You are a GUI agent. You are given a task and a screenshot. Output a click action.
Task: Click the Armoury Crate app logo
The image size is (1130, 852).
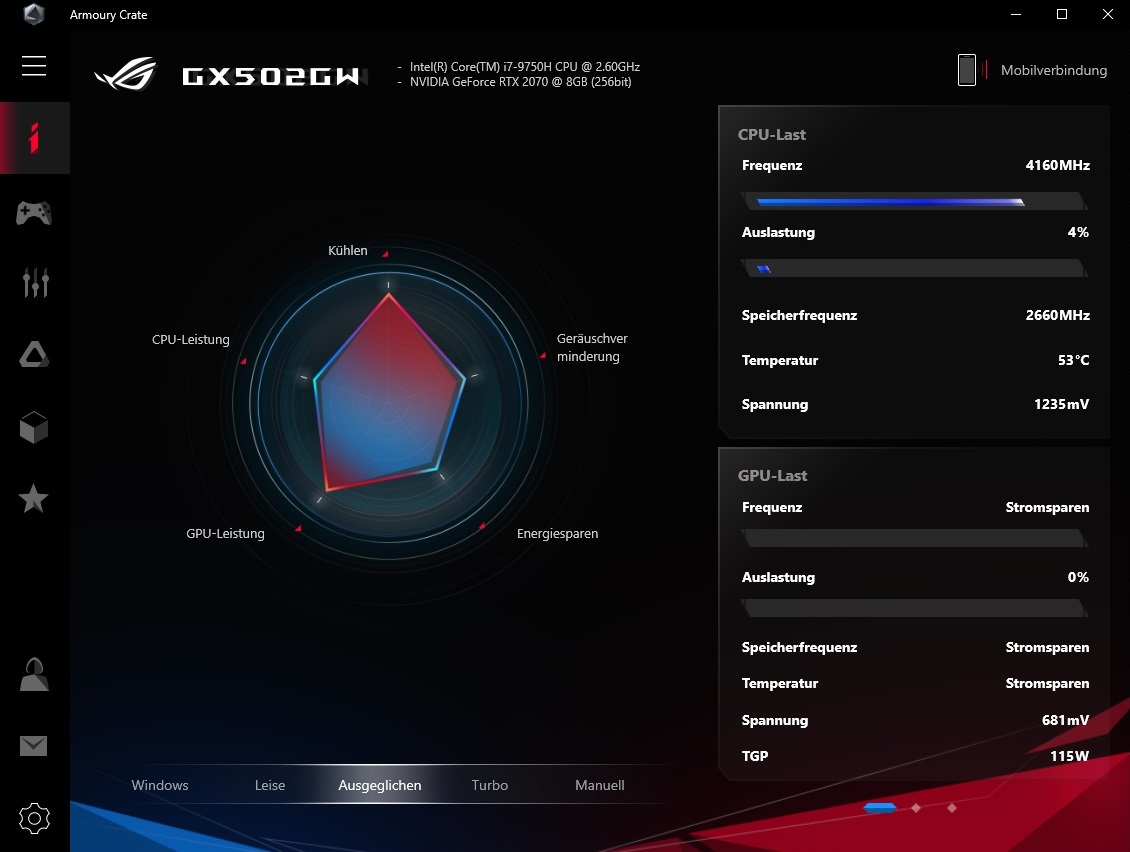[33, 14]
